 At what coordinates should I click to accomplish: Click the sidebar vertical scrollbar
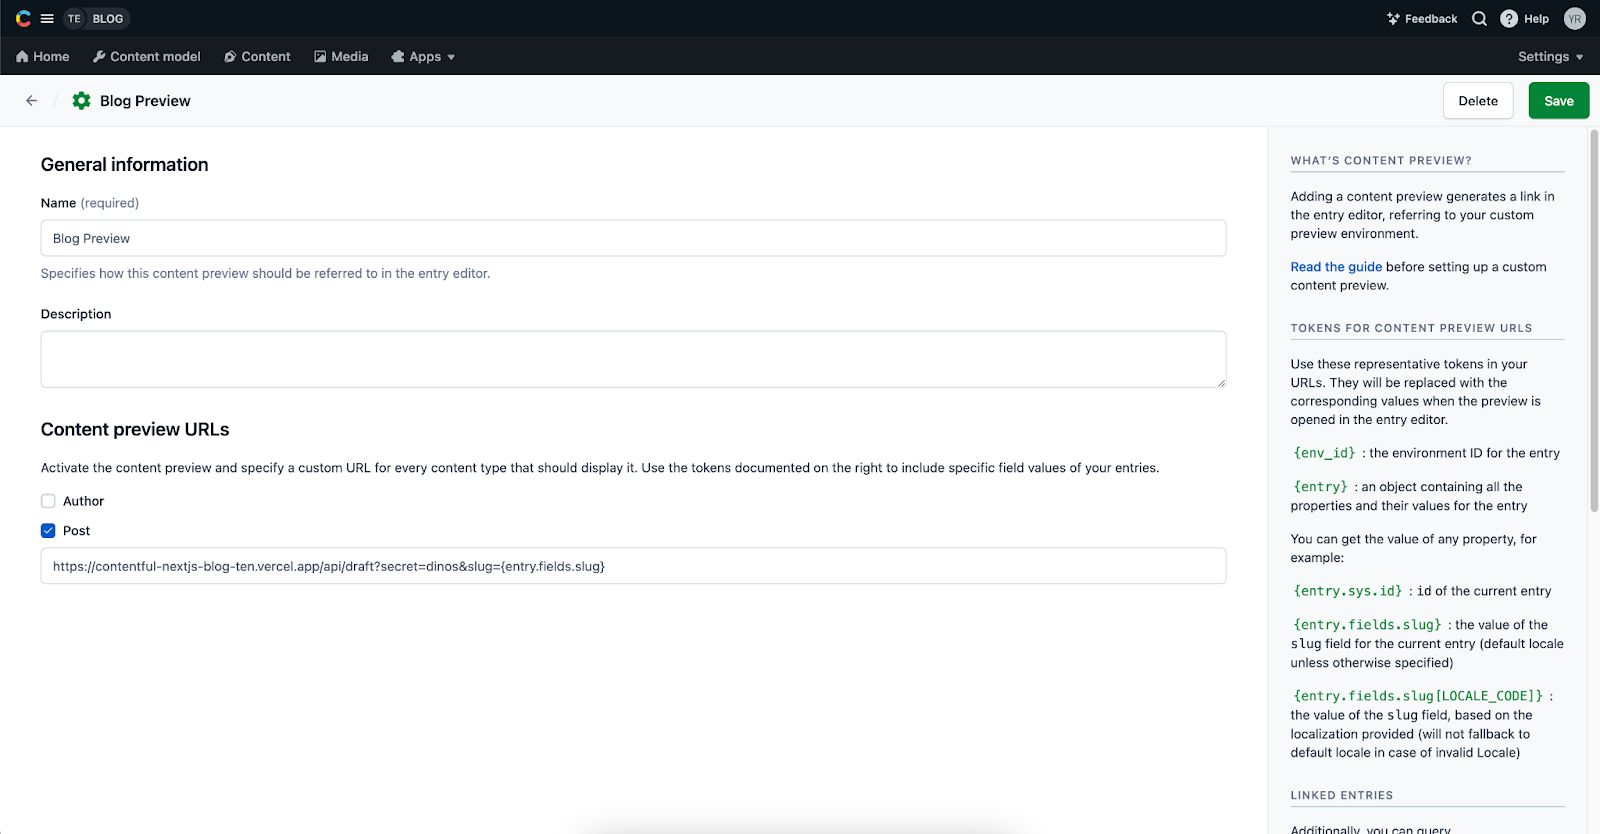tap(1594, 320)
